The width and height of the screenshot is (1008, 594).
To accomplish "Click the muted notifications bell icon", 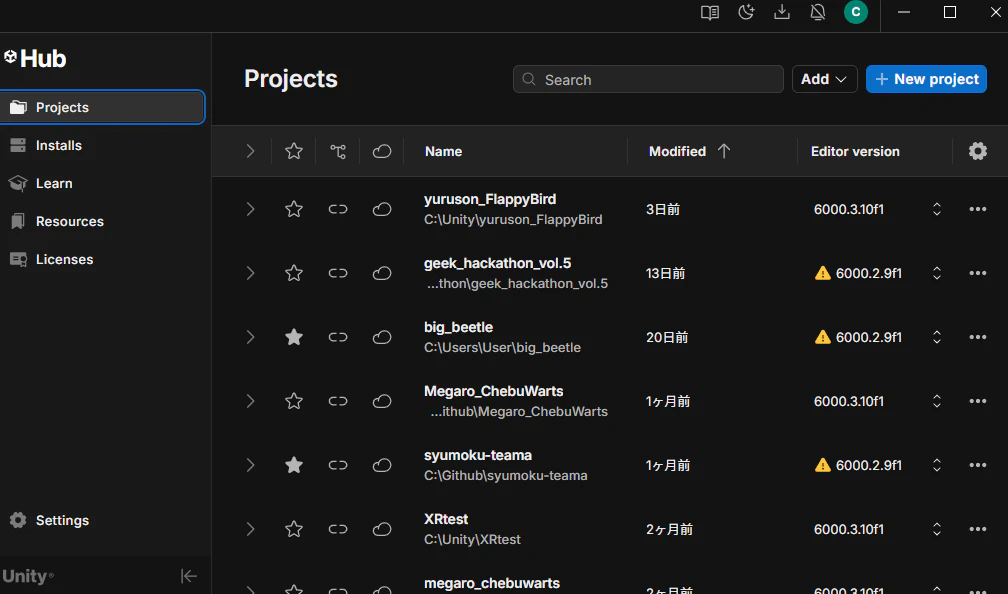I will pyautogui.click(x=818, y=12).
